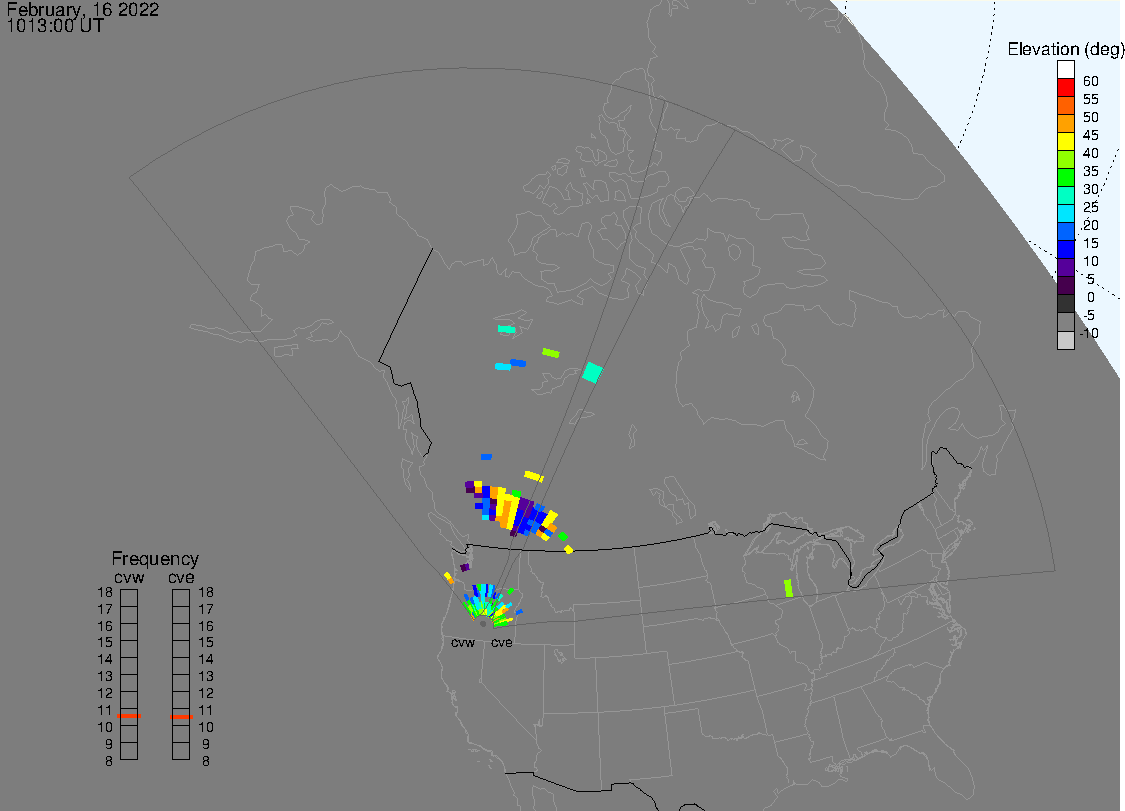Click the 8 label left of cvw bar

coord(109,761)
